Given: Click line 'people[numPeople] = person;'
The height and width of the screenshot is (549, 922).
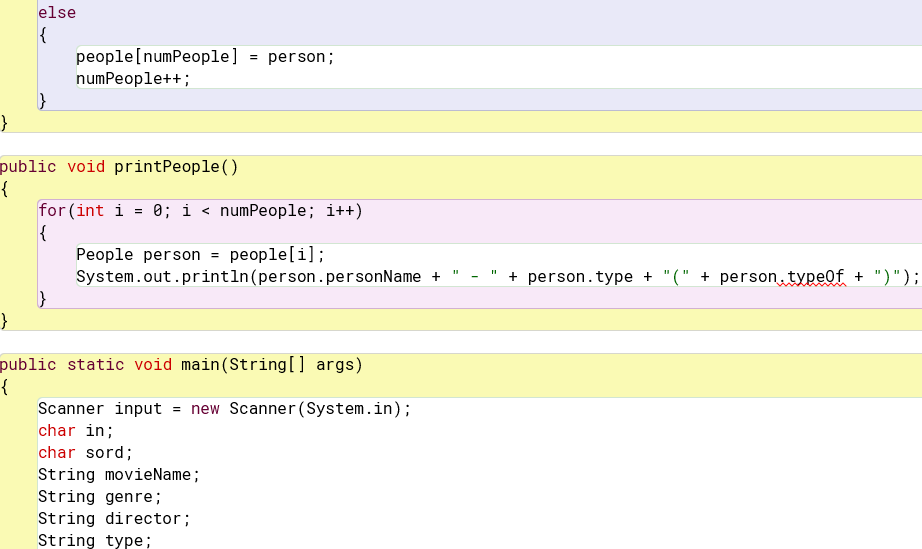Looking at the screenshot, I should tap(205, 57).
